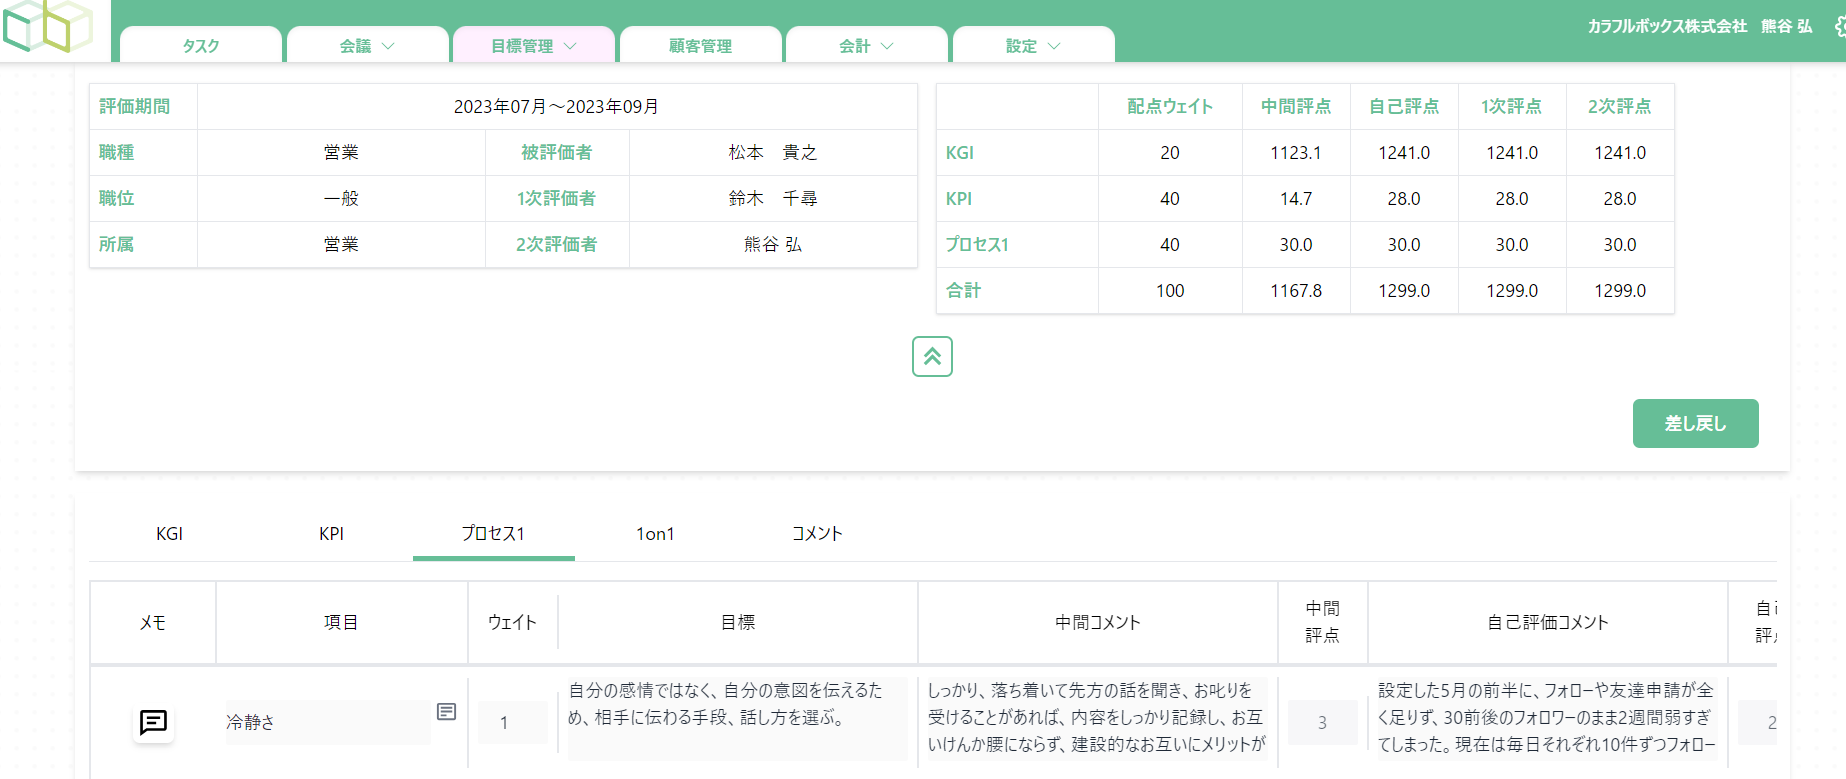This screenshot has height=779, width=1846.
Task: Click the 冷静さ item field
Action: point(328,722)
